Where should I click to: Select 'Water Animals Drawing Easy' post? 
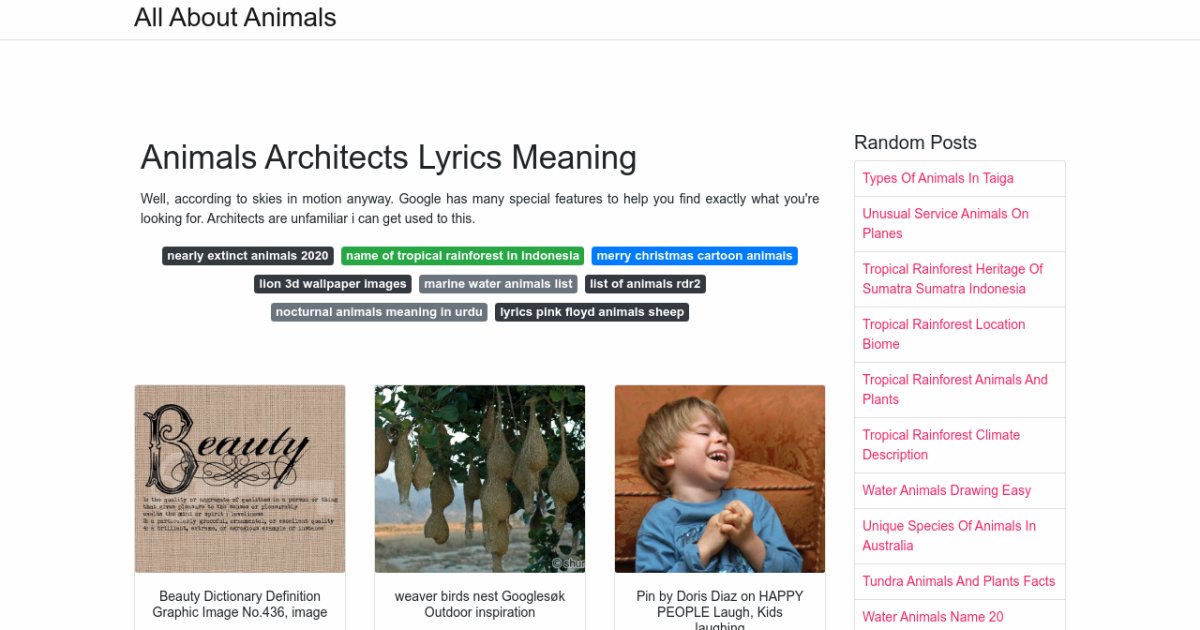(x=946, y=490)
